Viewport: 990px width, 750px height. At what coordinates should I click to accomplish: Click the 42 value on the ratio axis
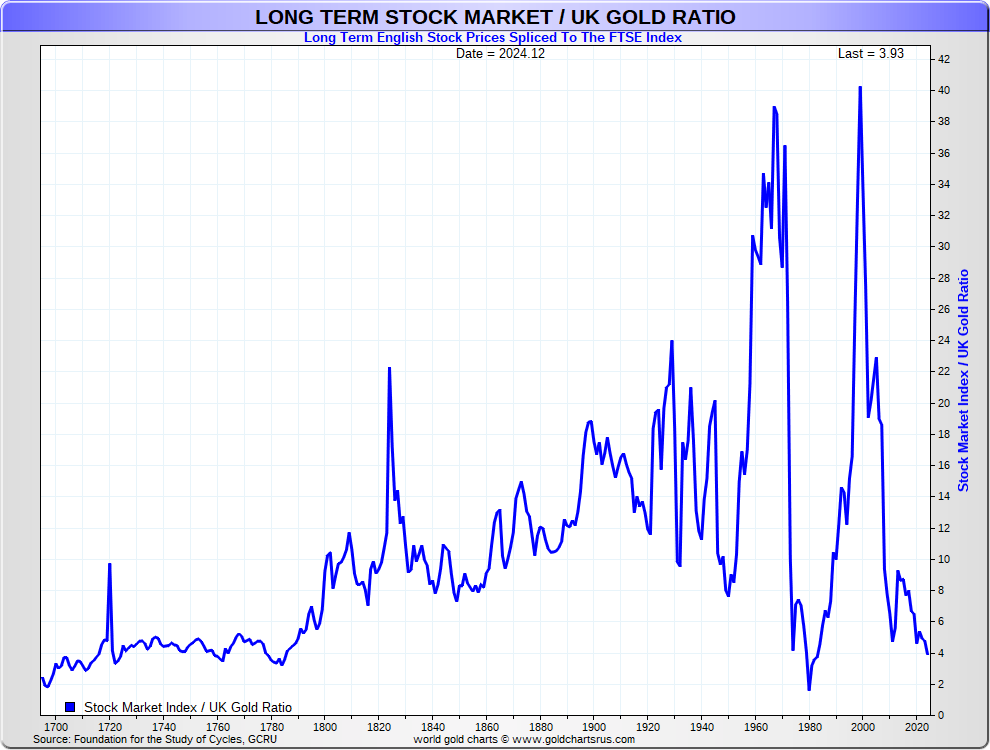(x=944, y=59)
